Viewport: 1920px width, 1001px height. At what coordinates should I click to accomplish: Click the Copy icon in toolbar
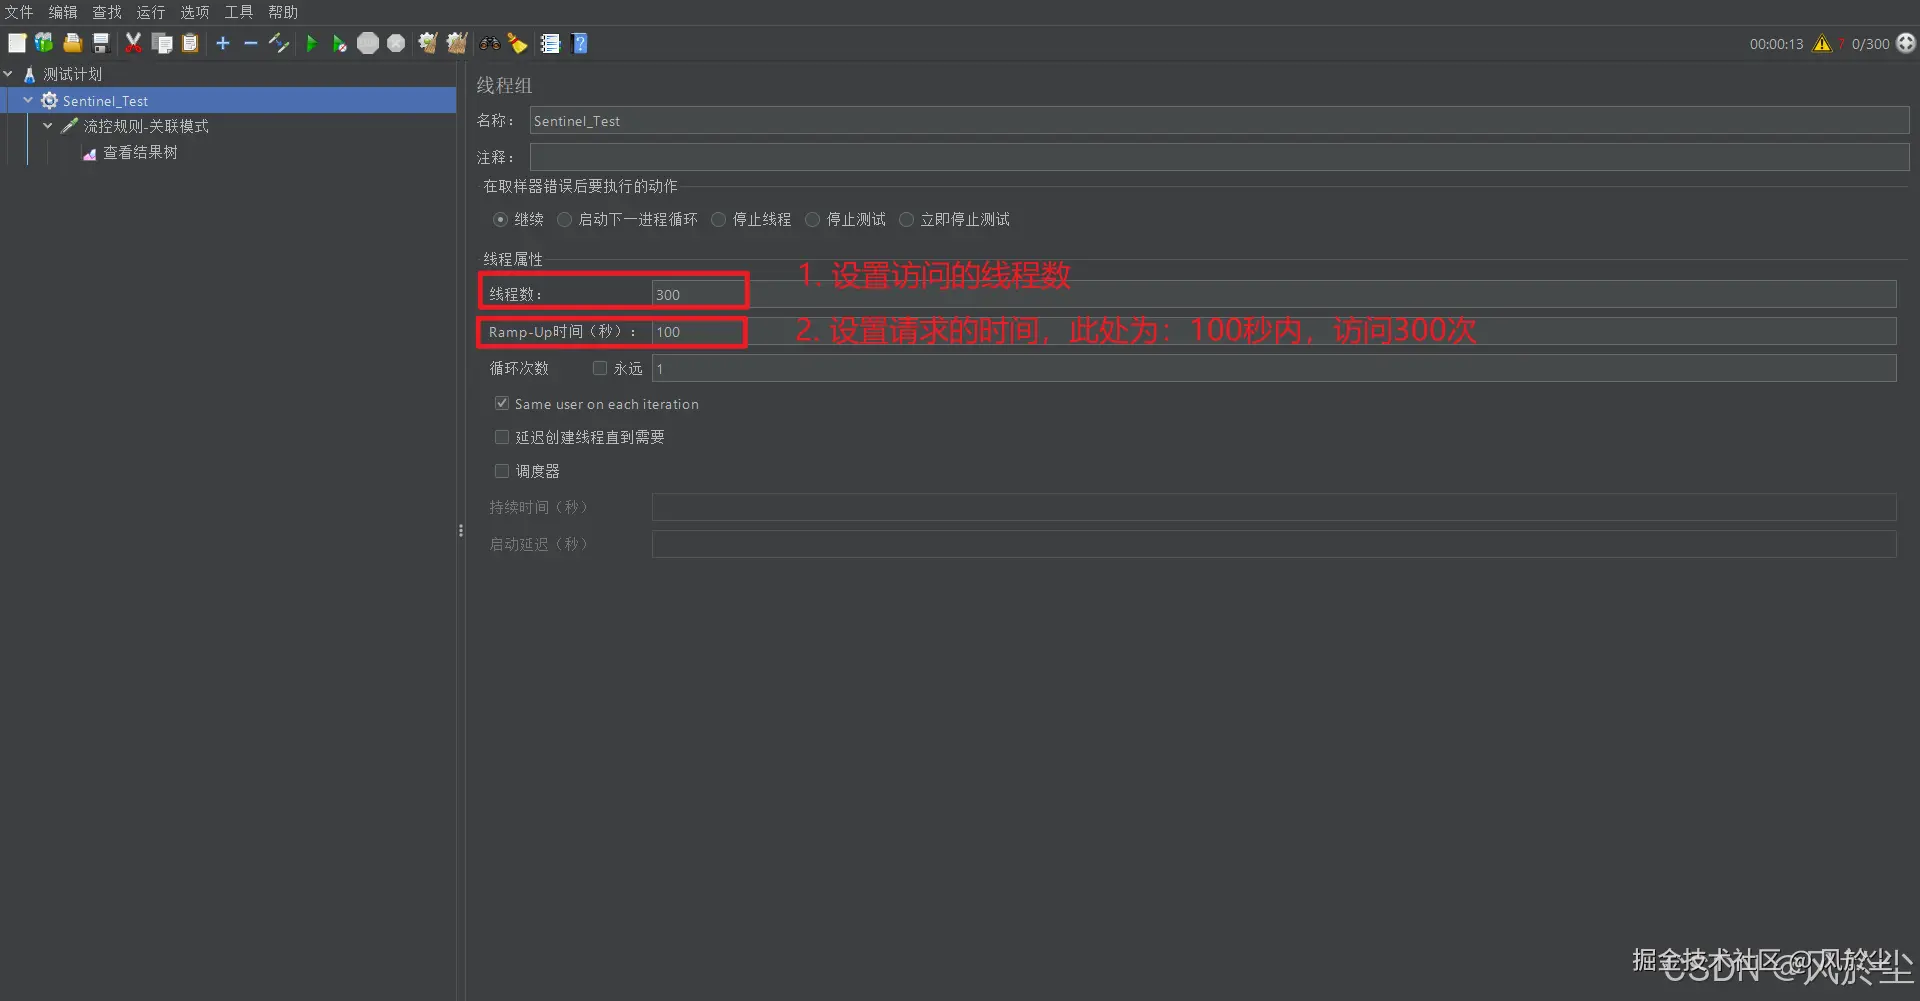(x=162, y=43)
